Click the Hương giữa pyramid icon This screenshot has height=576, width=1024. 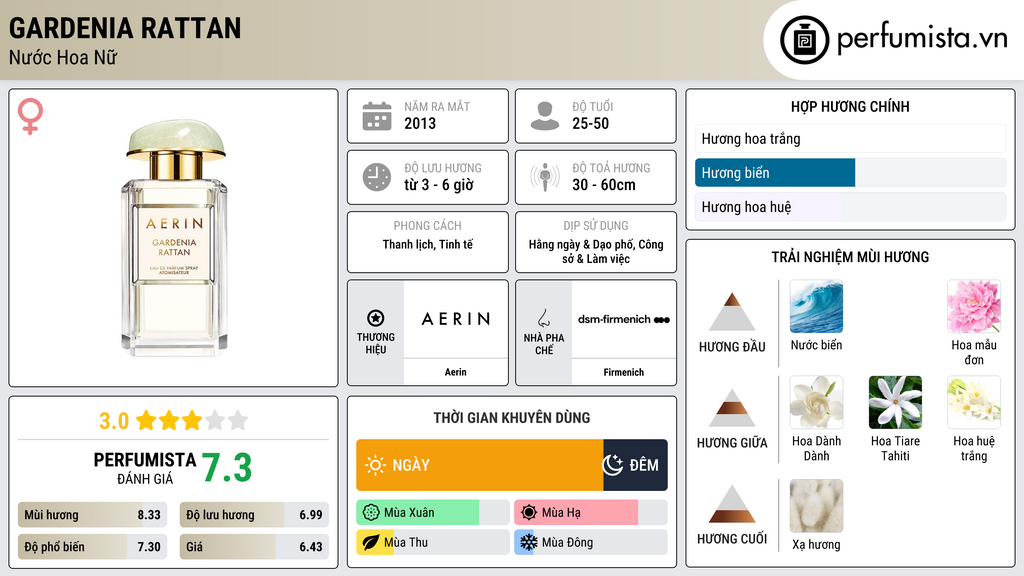click(732, 408)
